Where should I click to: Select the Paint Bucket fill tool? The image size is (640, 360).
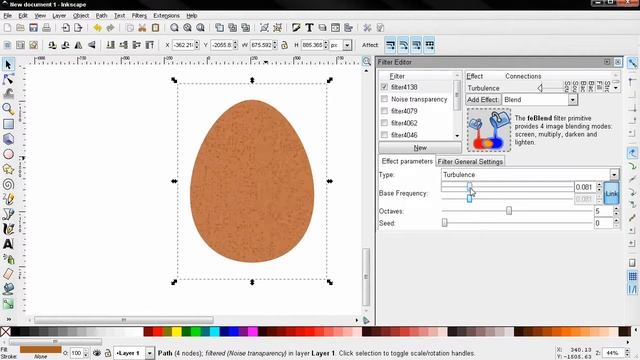tap(8, 289)
